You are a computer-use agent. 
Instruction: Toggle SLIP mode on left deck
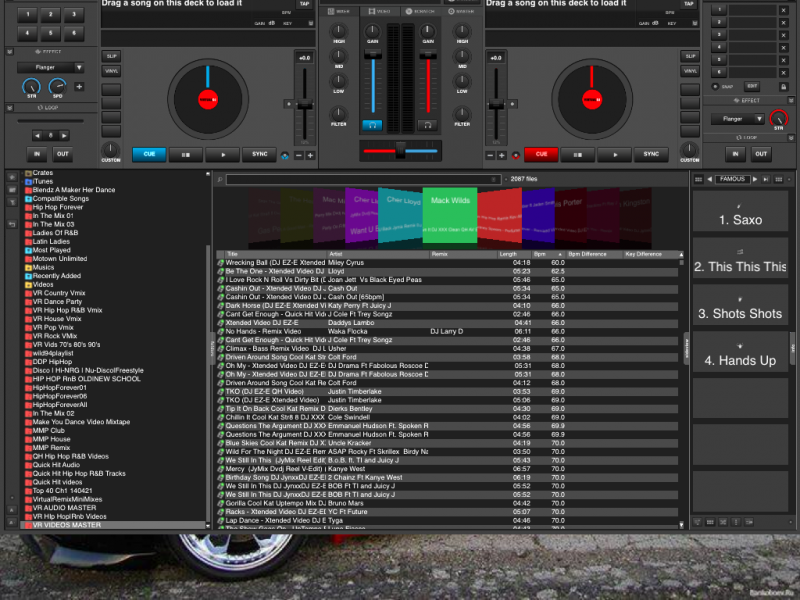click(x=111, y=56)
